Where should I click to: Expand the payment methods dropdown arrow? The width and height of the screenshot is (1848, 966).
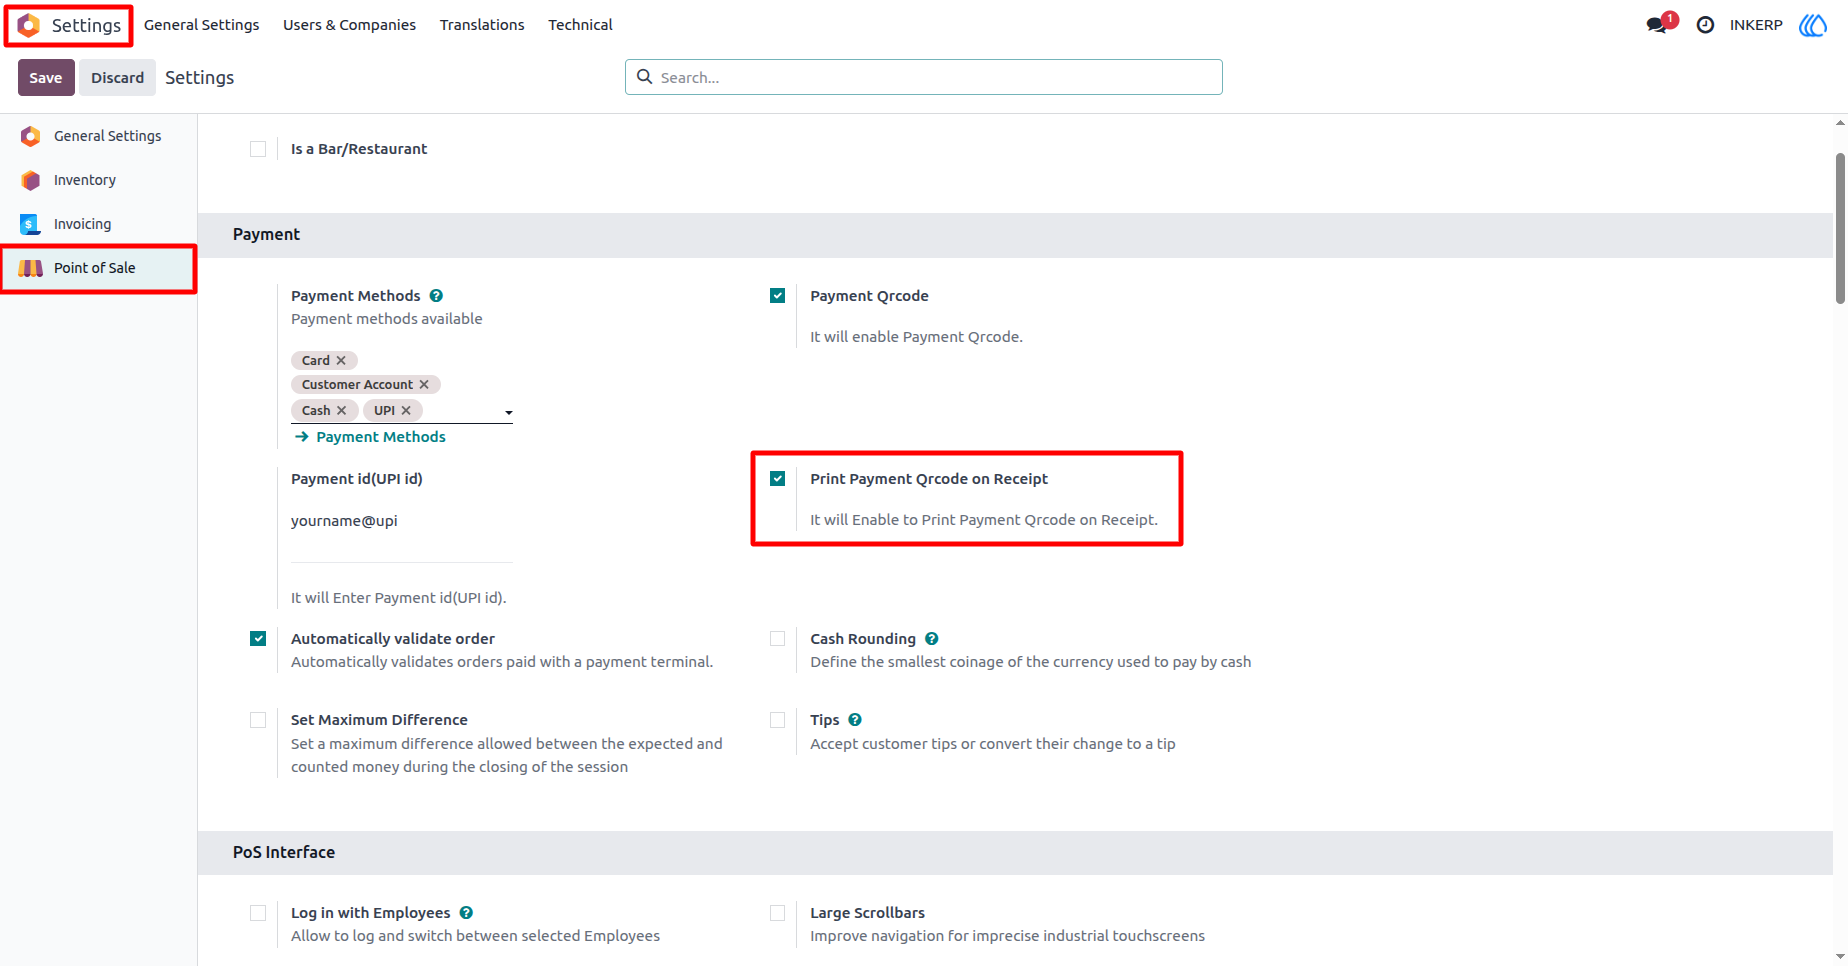coord(508,412)
